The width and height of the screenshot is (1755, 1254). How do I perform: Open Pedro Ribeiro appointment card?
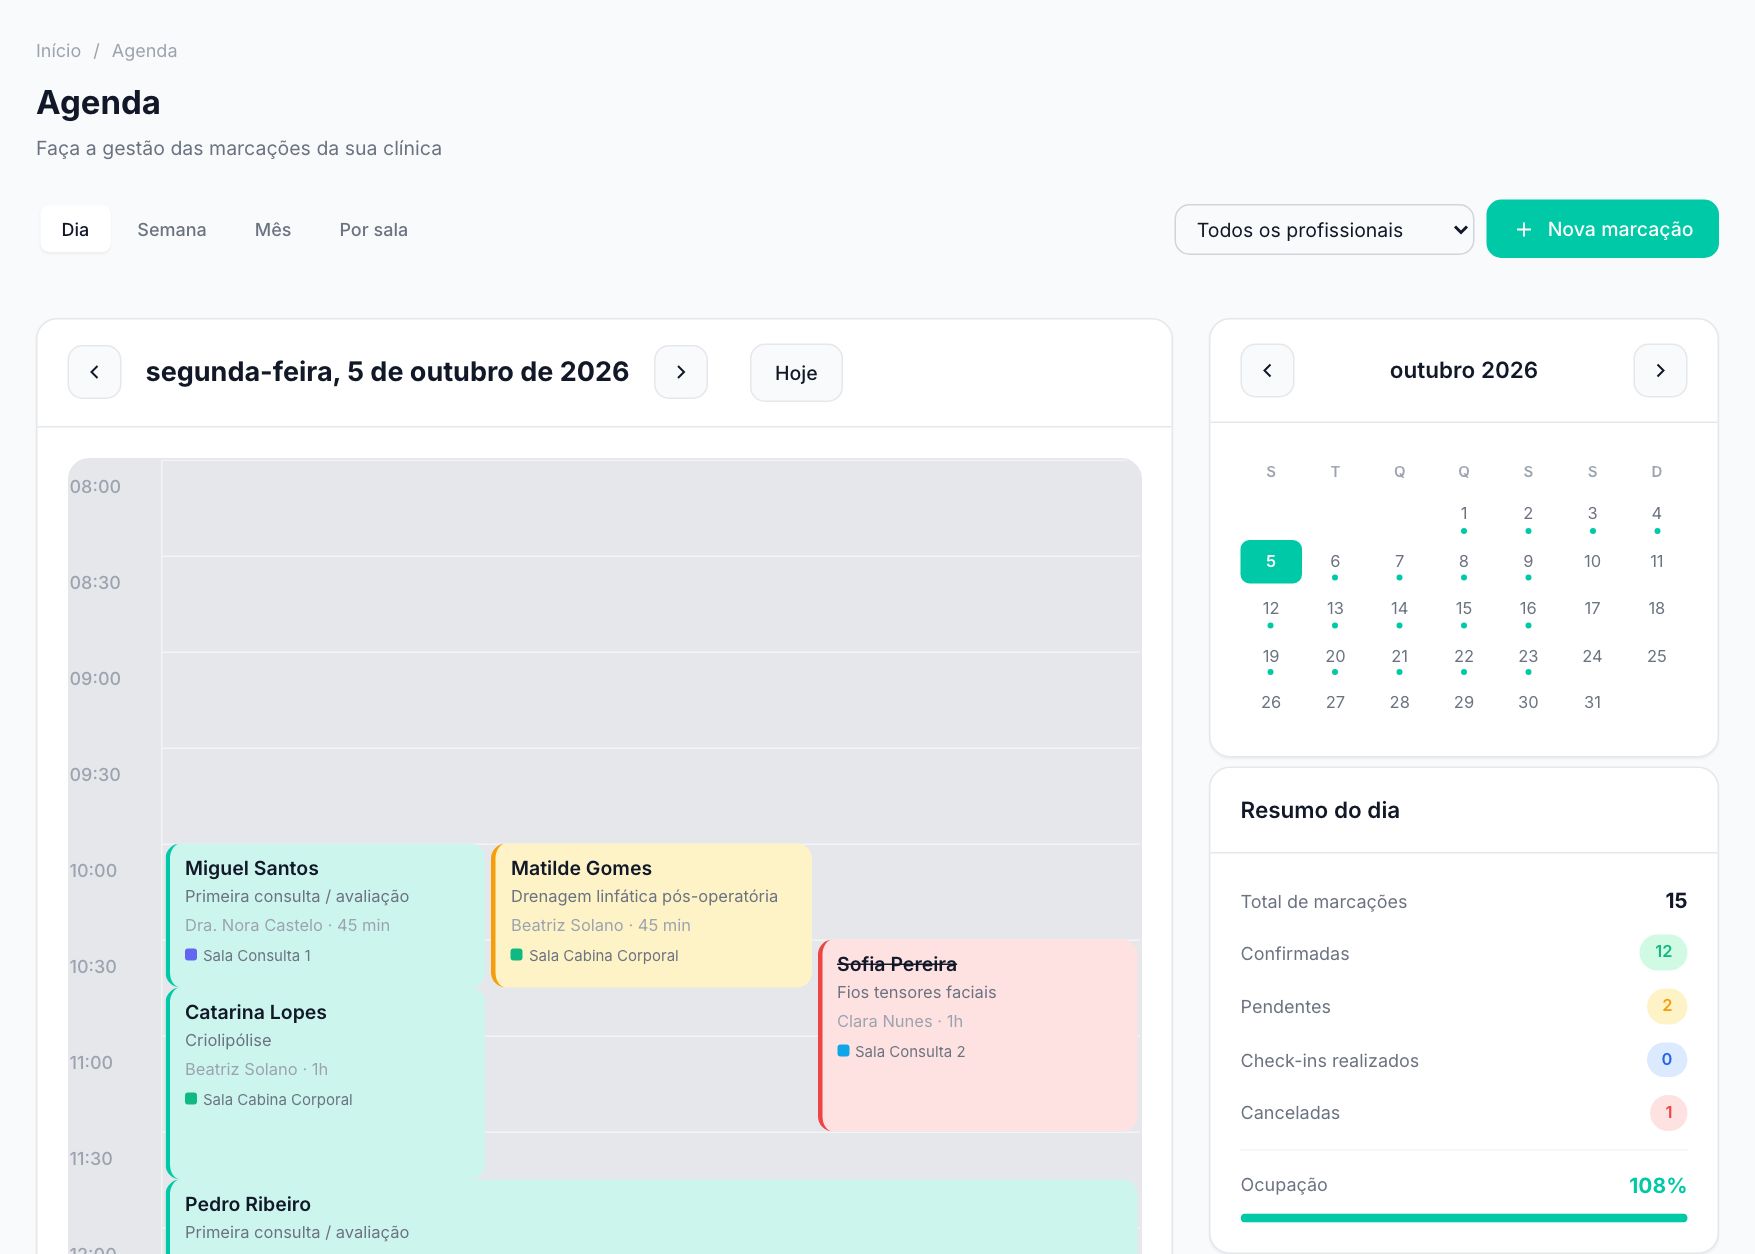tap(652, 1217)
